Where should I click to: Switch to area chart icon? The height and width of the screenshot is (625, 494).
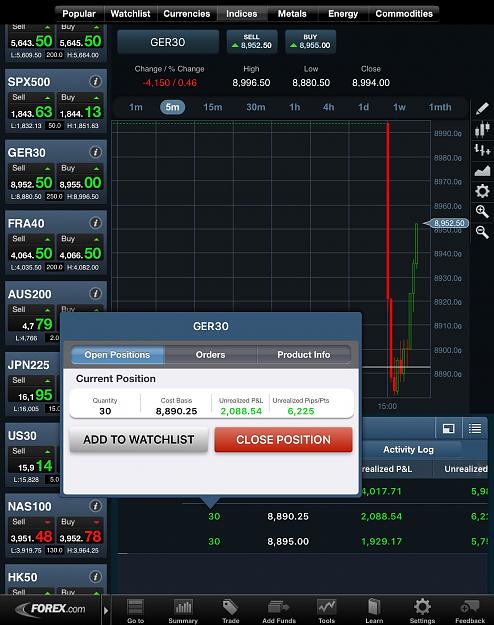[x=482, y=171]
